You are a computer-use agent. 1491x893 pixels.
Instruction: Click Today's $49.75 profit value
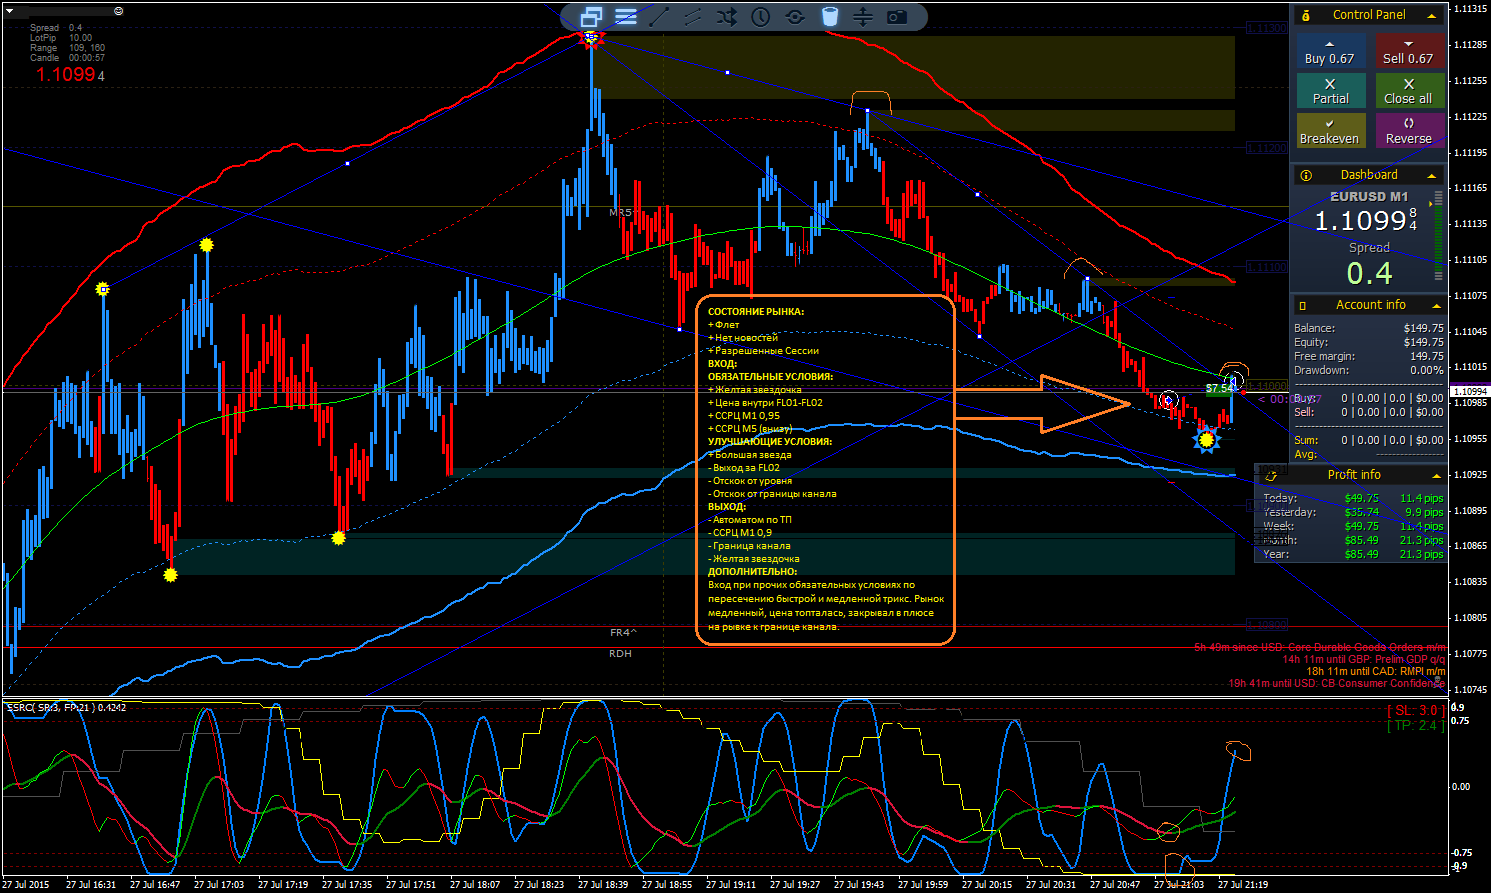1362,498
